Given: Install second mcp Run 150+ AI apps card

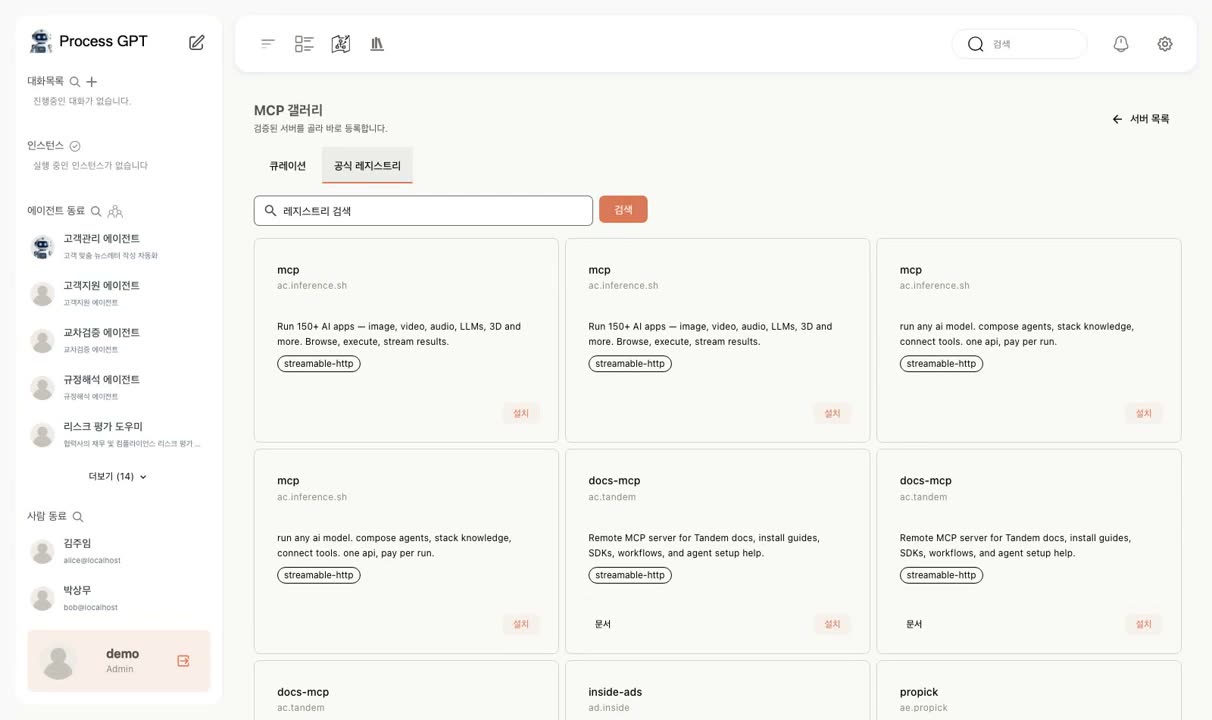Looking at the screenshot, I should 832,413.
